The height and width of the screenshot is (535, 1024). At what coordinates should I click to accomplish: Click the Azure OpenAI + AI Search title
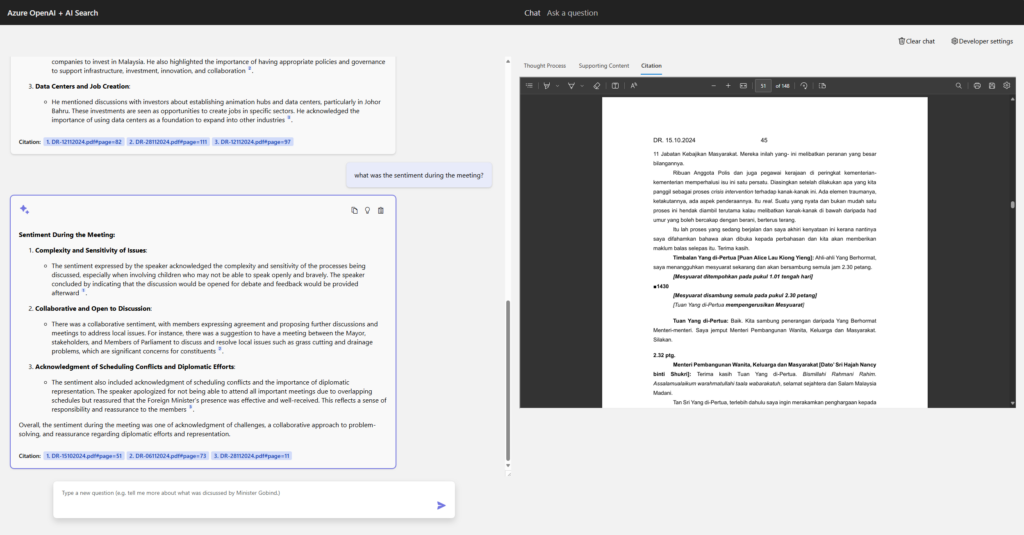pyautogui.click(x=52, y=13)
